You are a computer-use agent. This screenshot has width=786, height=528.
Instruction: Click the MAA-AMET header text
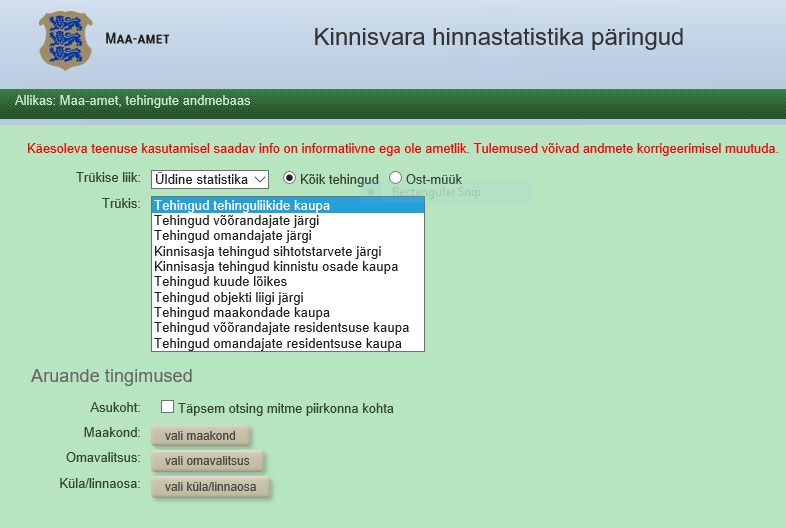coord(137,39)
